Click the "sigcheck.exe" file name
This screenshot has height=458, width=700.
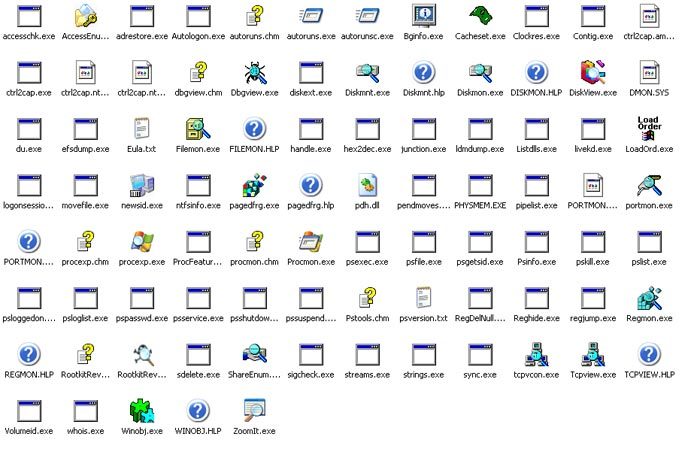[311, 375]
